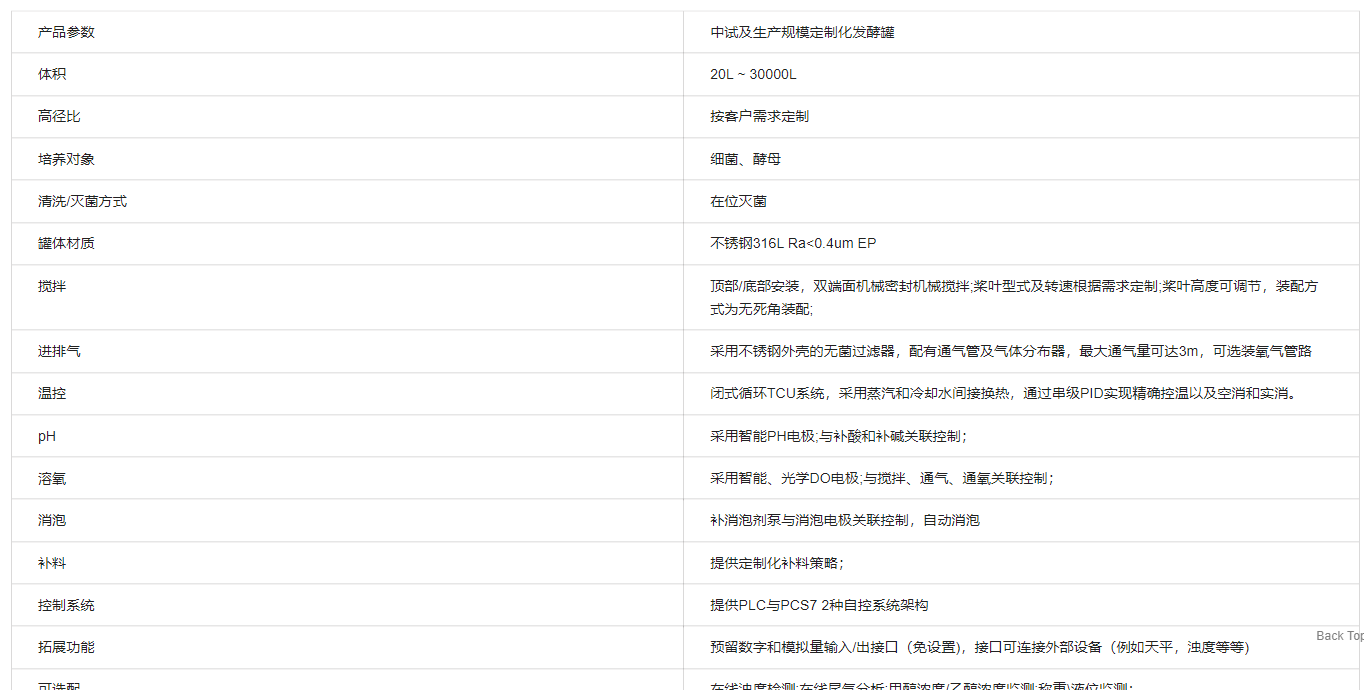Viewport: 1364px width, 690px height.
Task: Click the 搅拌 row label
Action: point(52,286)
